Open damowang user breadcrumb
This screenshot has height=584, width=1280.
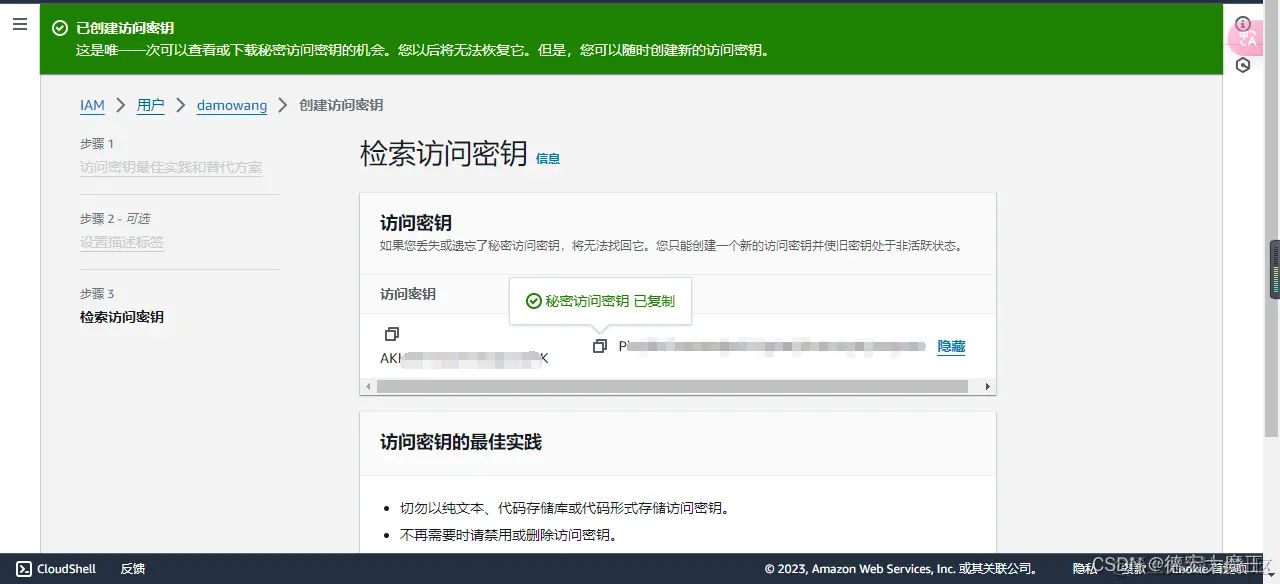[x=232, y=105]
